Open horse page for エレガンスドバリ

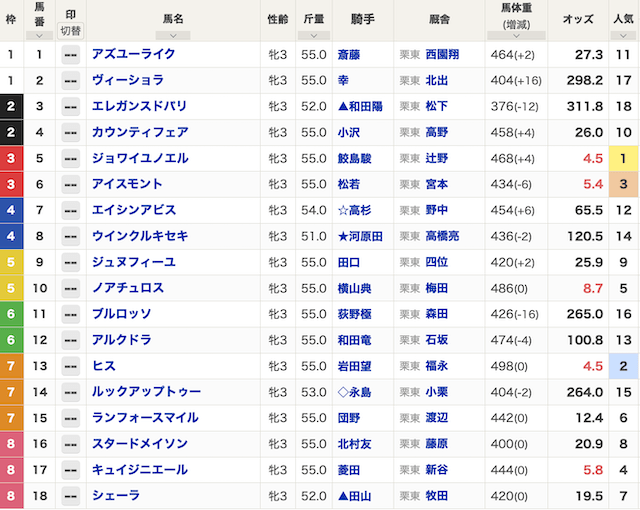(140, 107)
